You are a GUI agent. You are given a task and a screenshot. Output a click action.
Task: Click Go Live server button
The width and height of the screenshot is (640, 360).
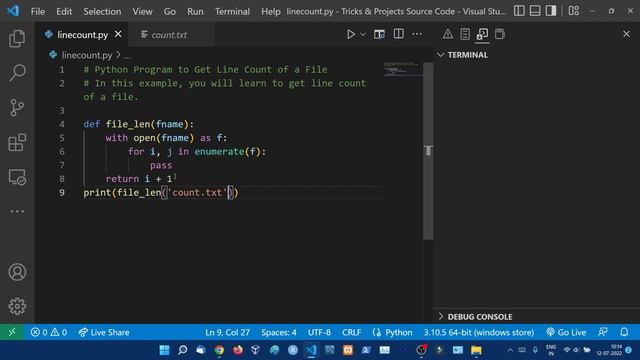point(566,332)
